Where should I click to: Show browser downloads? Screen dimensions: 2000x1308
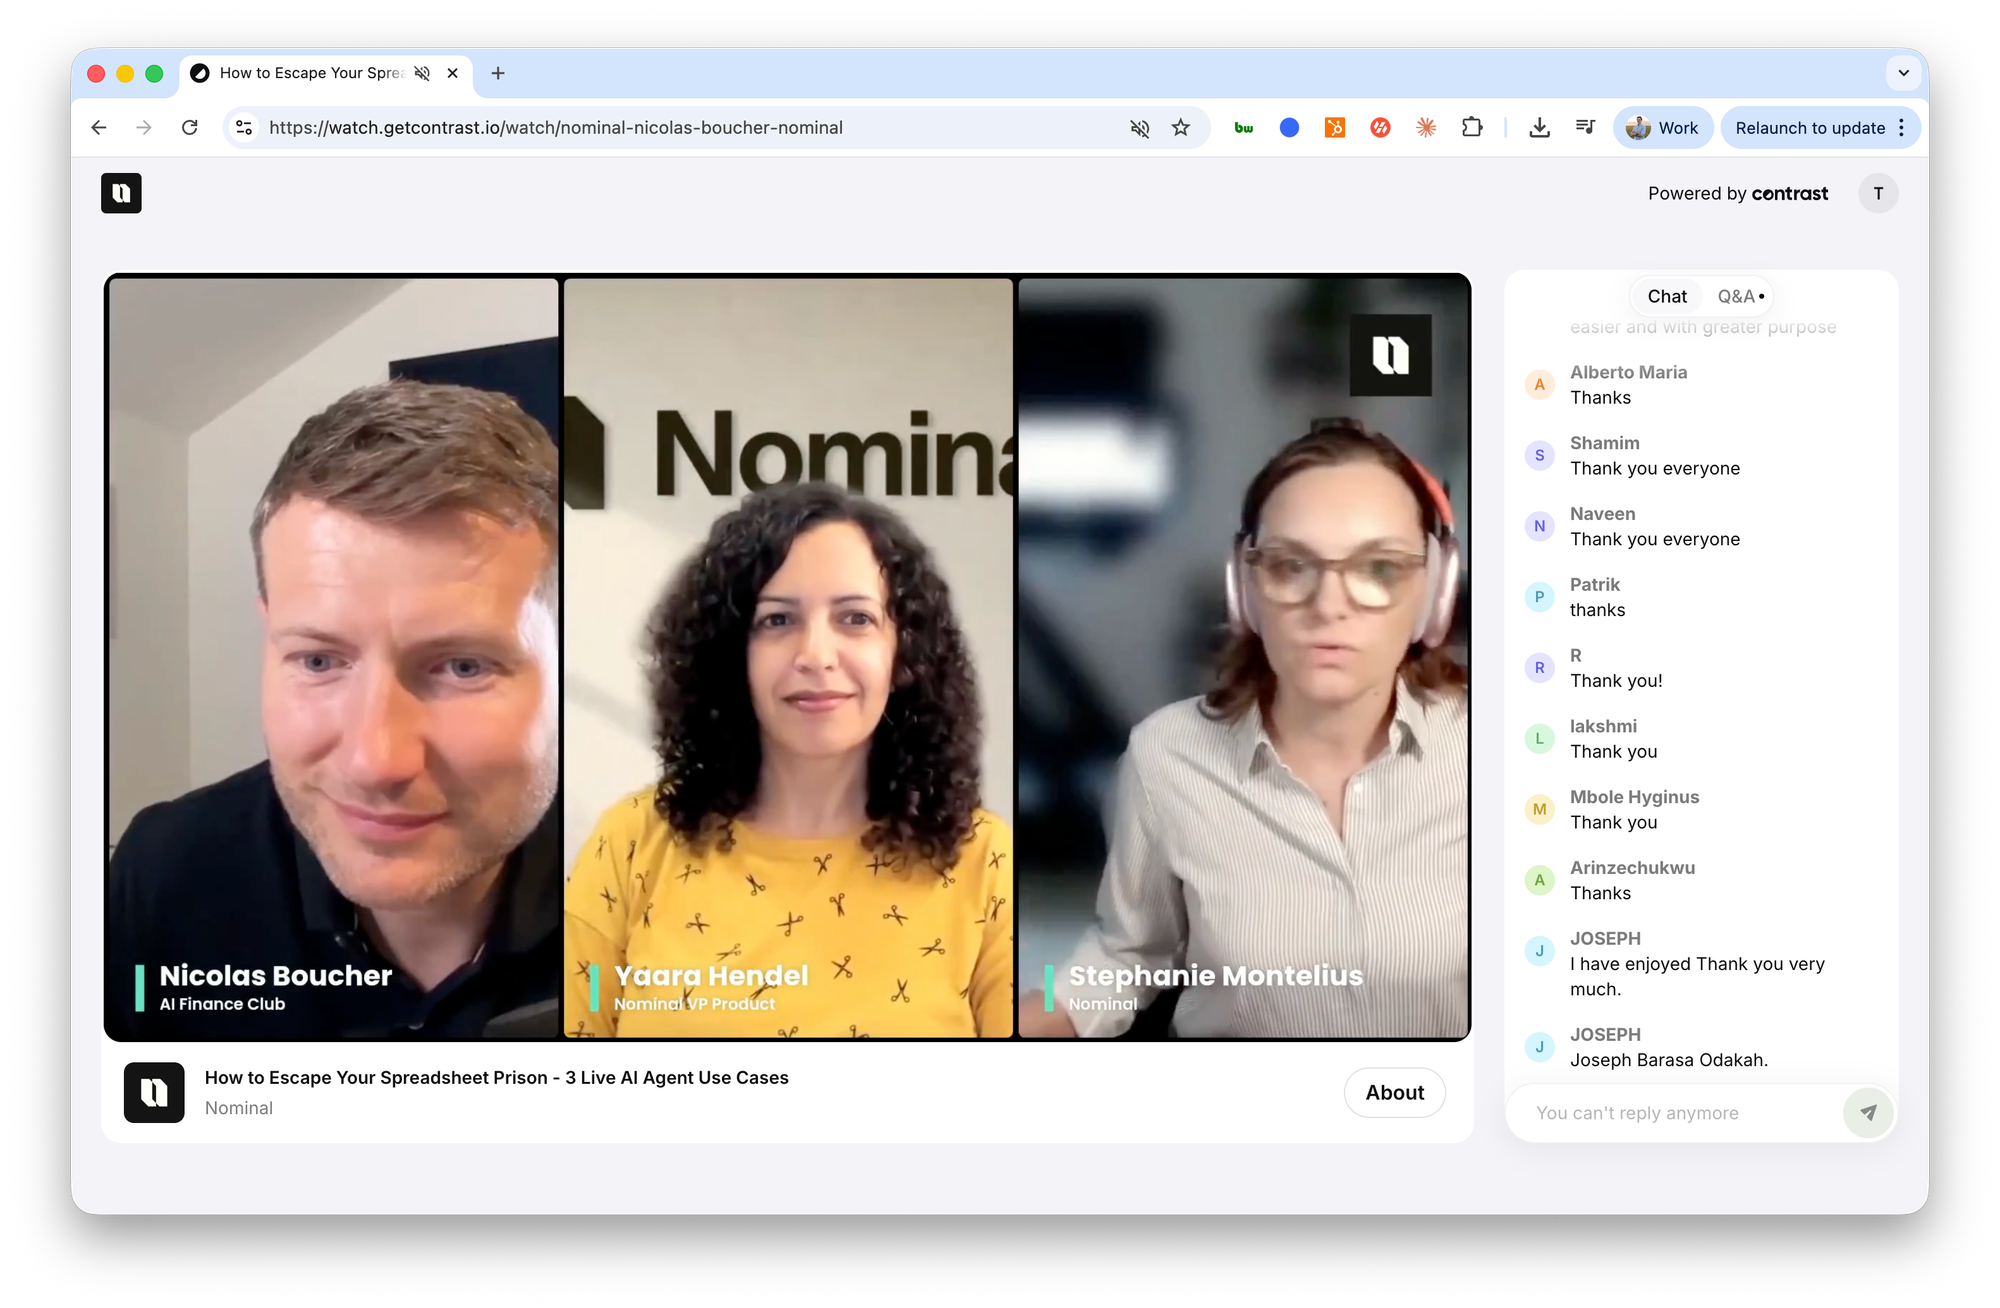tap(1540, 127)
